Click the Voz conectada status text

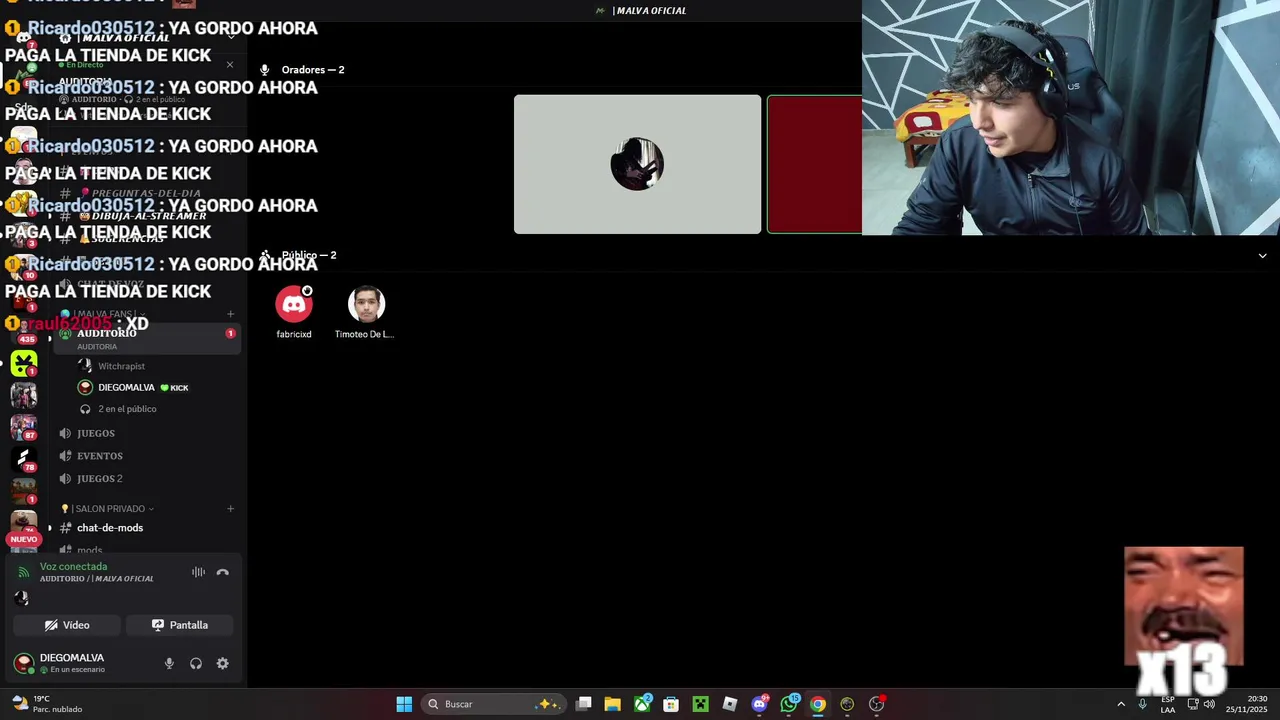pos(73,566)
